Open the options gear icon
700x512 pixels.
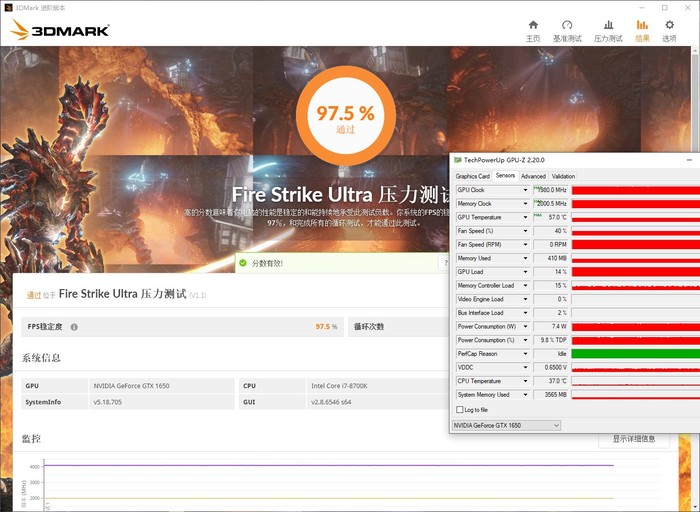pyautogui.click(x=669, y=25)
